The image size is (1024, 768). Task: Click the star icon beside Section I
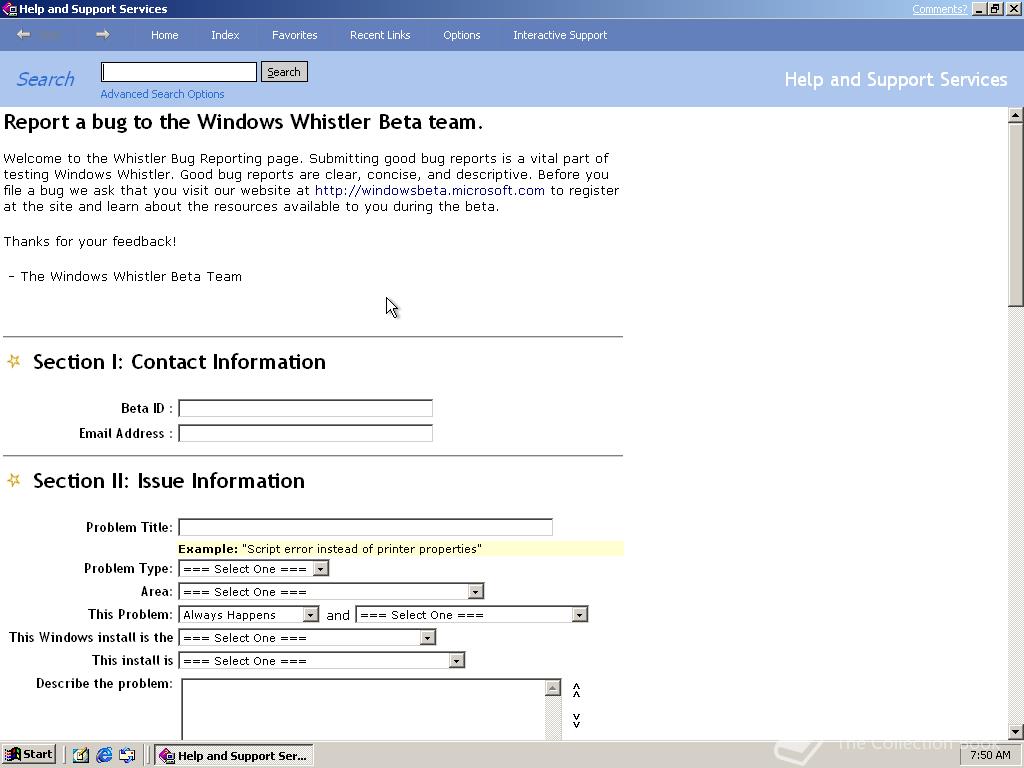coord(14,361)
